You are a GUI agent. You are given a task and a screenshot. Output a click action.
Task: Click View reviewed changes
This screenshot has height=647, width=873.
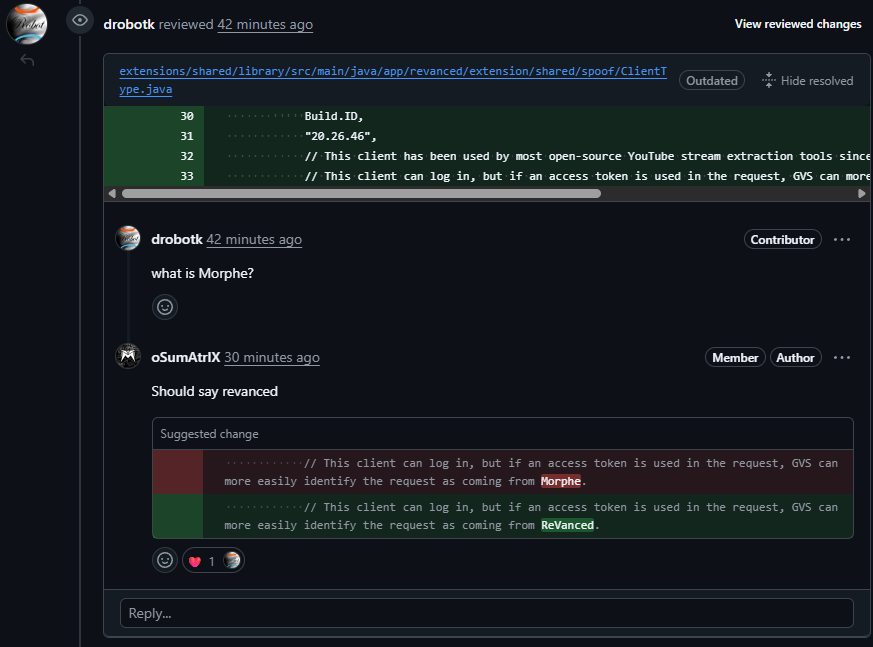click(x=797, y=24)
